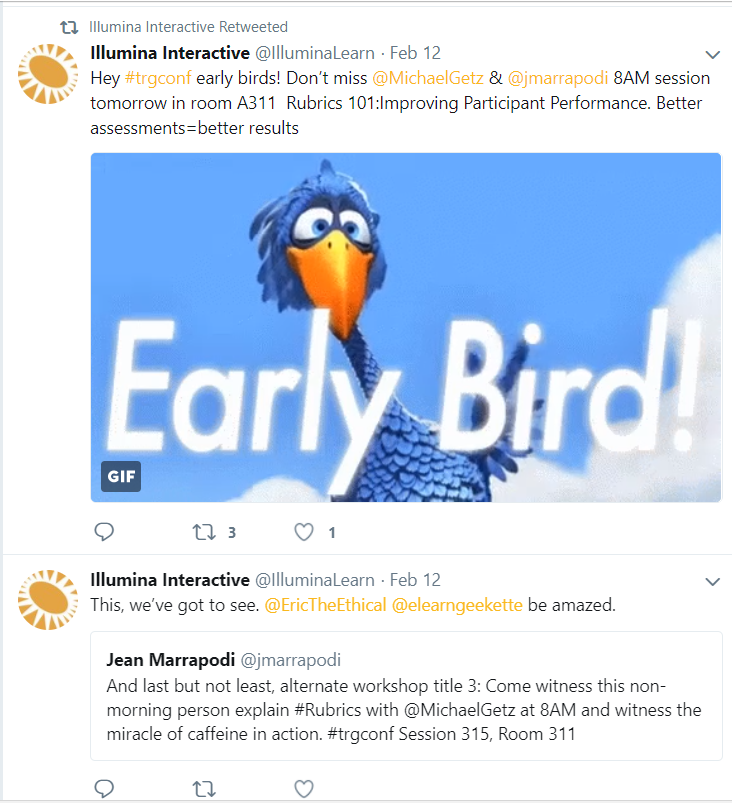Viewport: 732px width, 803px height.
Task: Like the 'This, we've got to see' tweet
Action: click(x=304, y=789)
